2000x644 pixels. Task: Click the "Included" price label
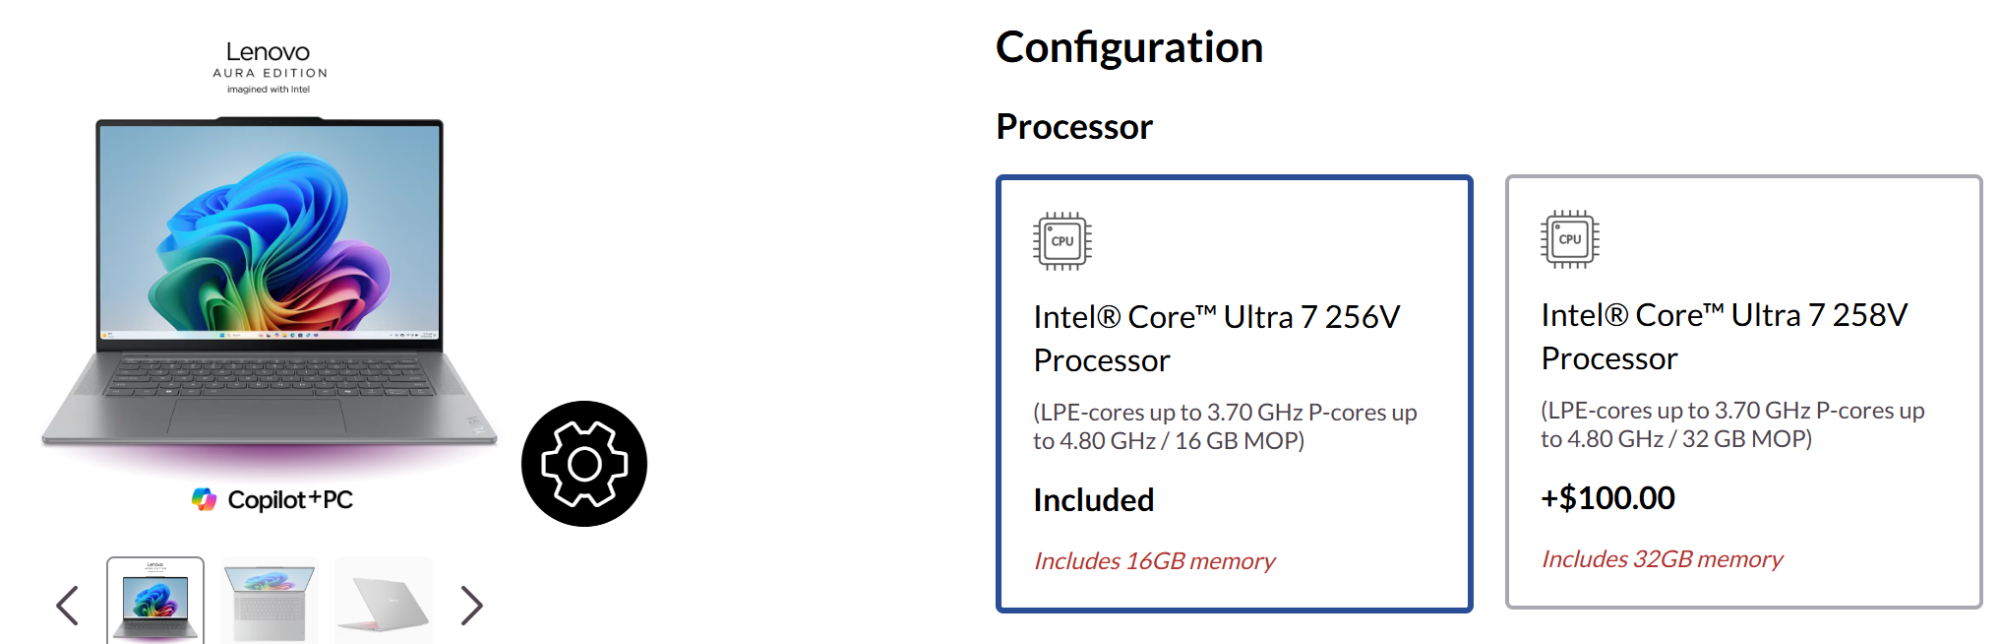(x=1093, y=500)
